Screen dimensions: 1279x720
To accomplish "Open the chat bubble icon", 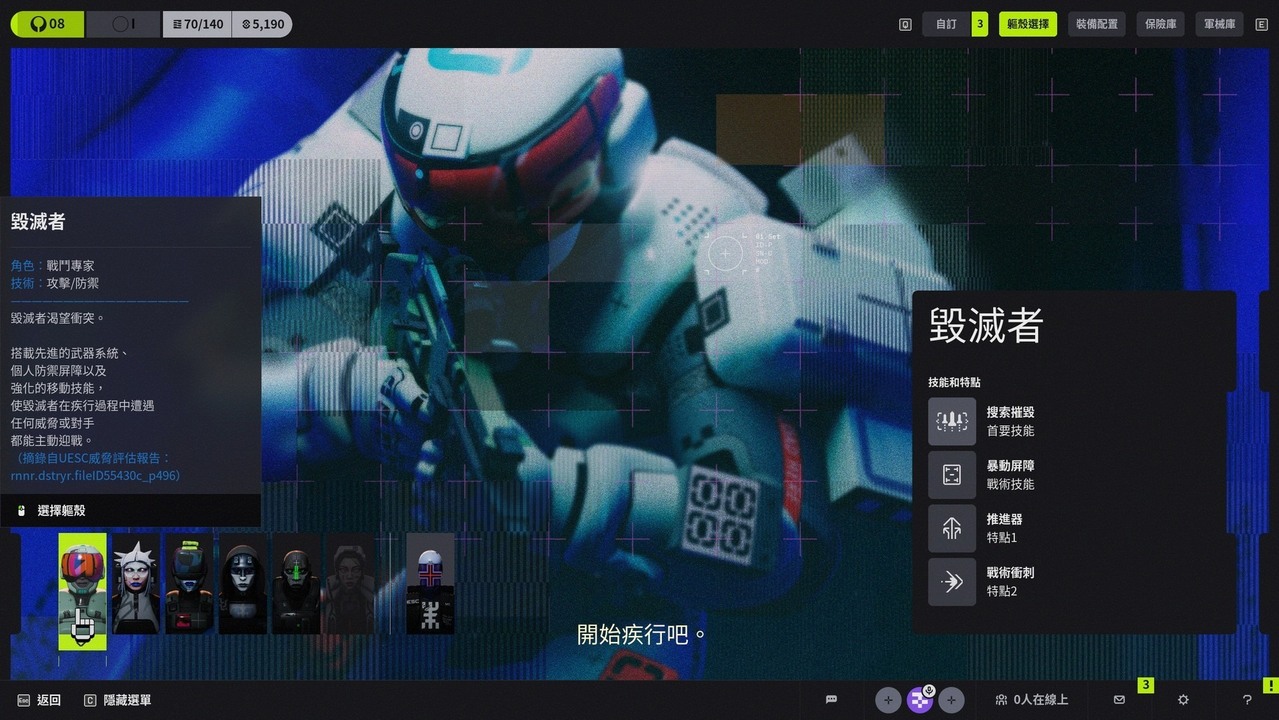I will [x=831, y=700].
